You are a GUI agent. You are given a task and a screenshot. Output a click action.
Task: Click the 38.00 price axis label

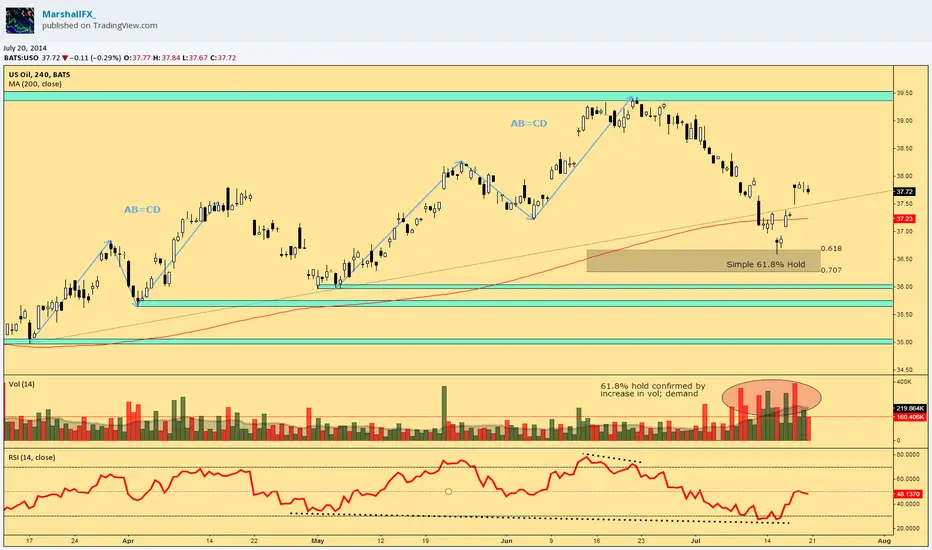coord(905,176)
